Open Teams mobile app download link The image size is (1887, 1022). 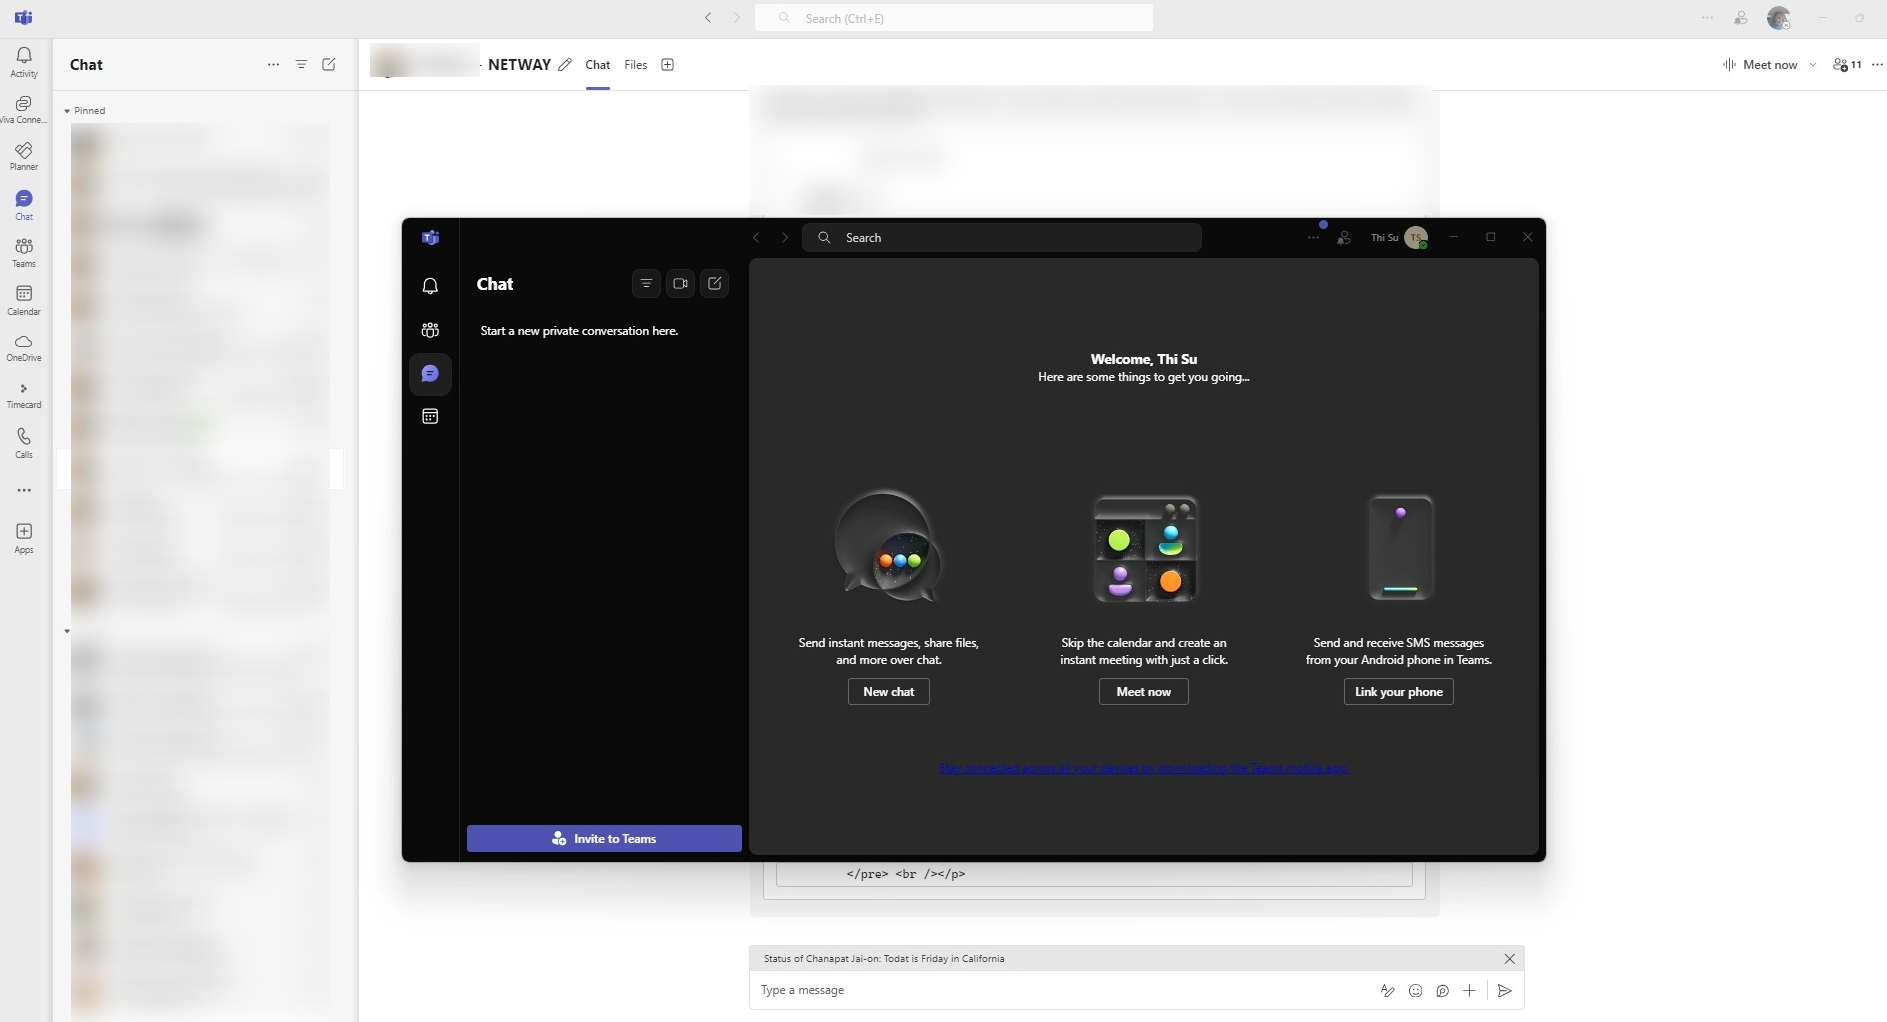[1143, 768]
